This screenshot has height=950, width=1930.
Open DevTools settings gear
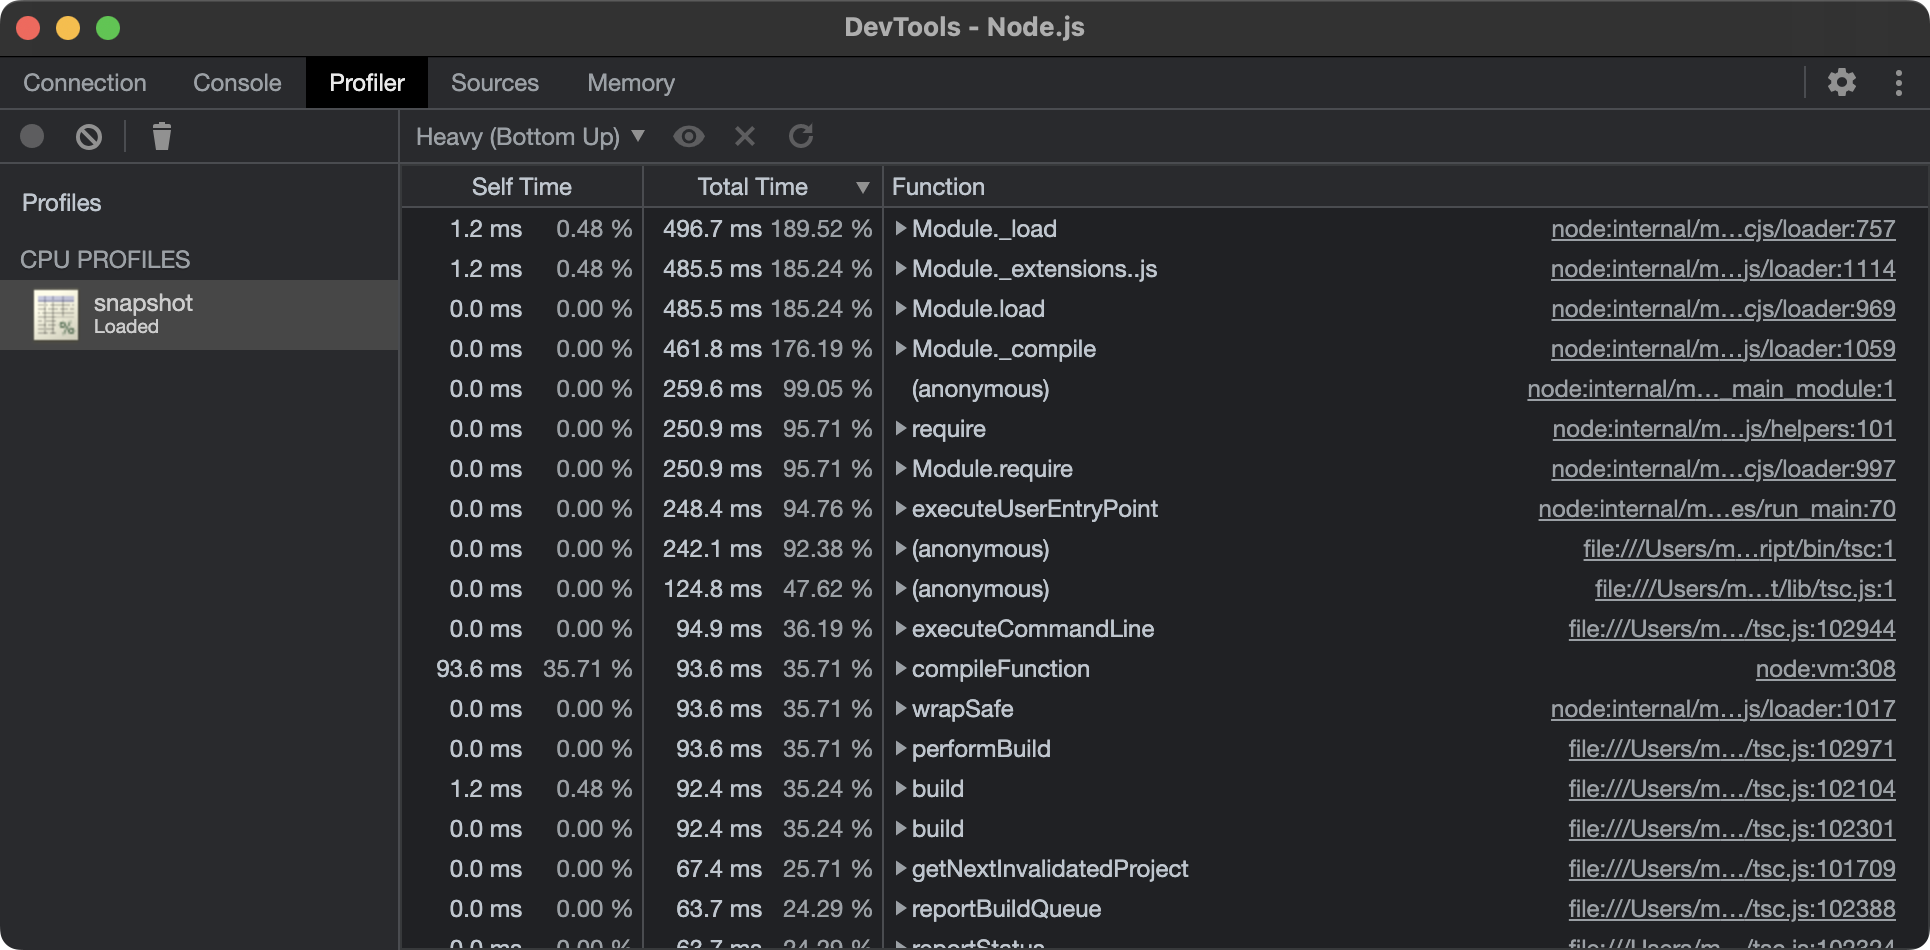[x=1841, y=82]
